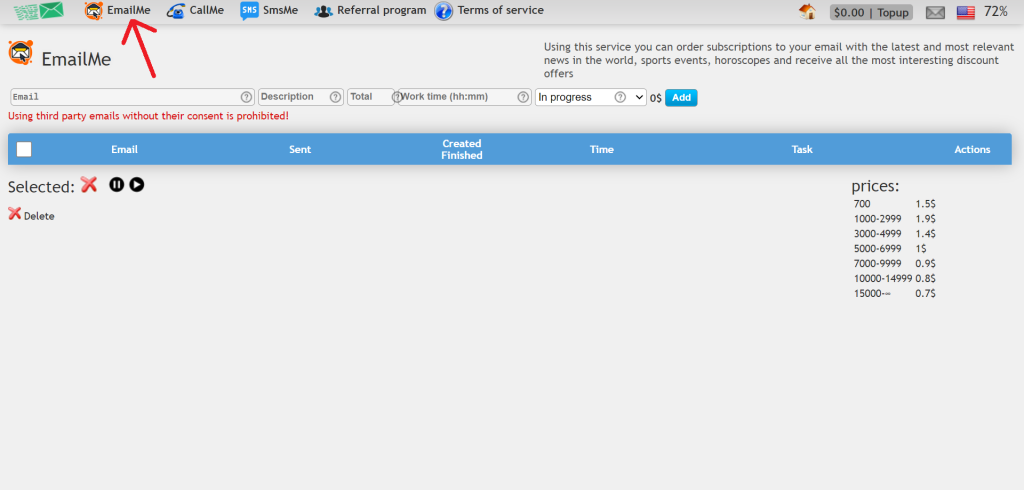Image resolution: width=1024 pixels, height=490 pixels.
Task: Click the 15000-∞ price tier row
Action: pos(895,294)
